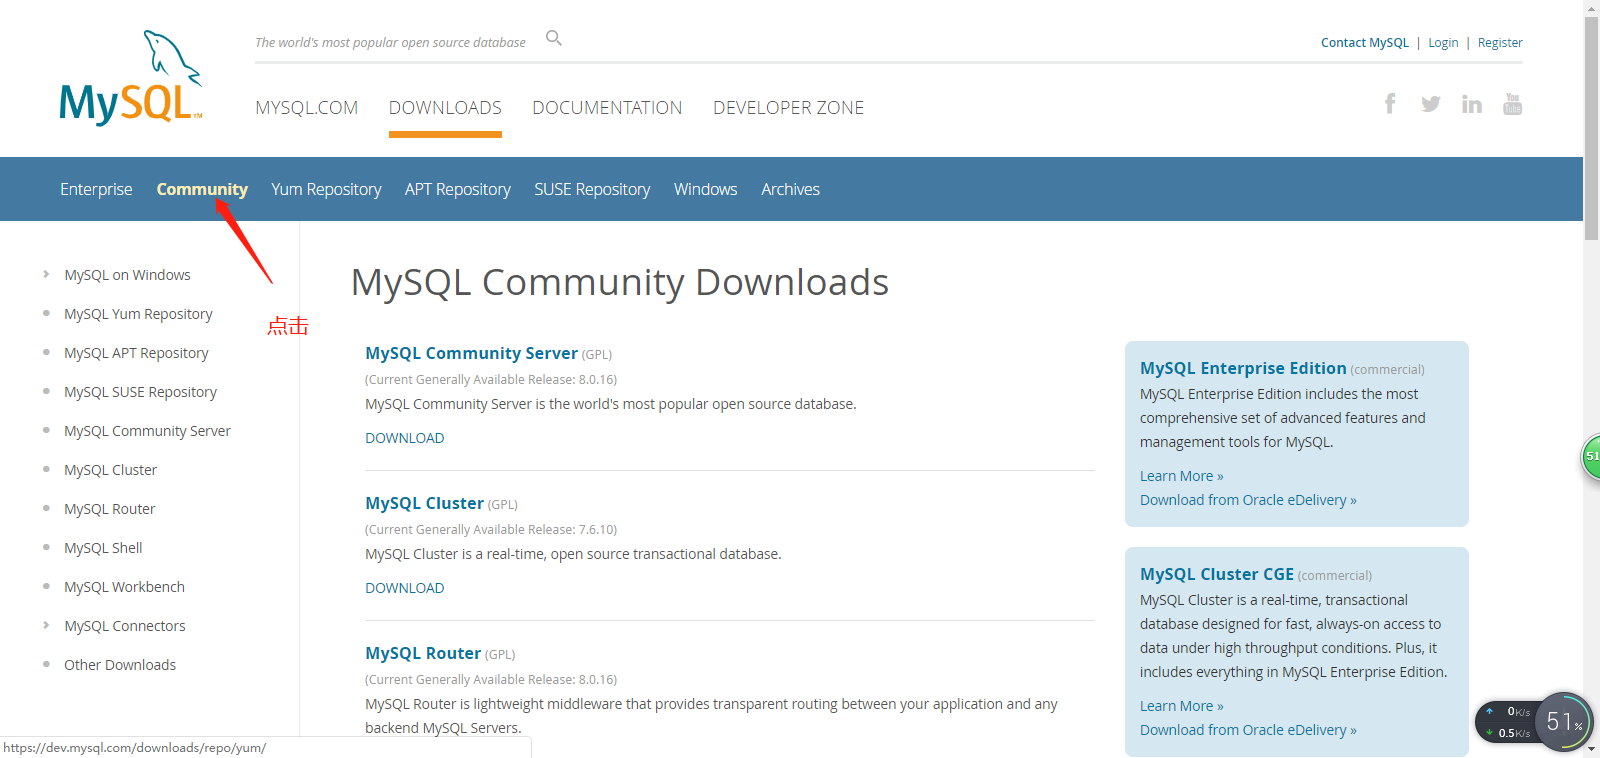Image resolution: width=1600 pixels, height=758 pixels.
Task: Click Oracle eDelivery link under Cluster CGE
Action: [1248, 730]
